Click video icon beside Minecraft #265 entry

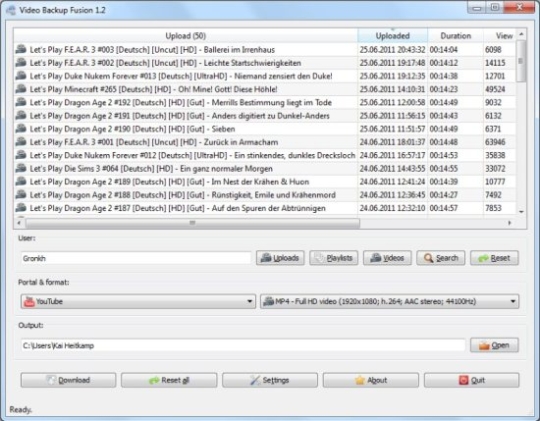click(21, 89)
